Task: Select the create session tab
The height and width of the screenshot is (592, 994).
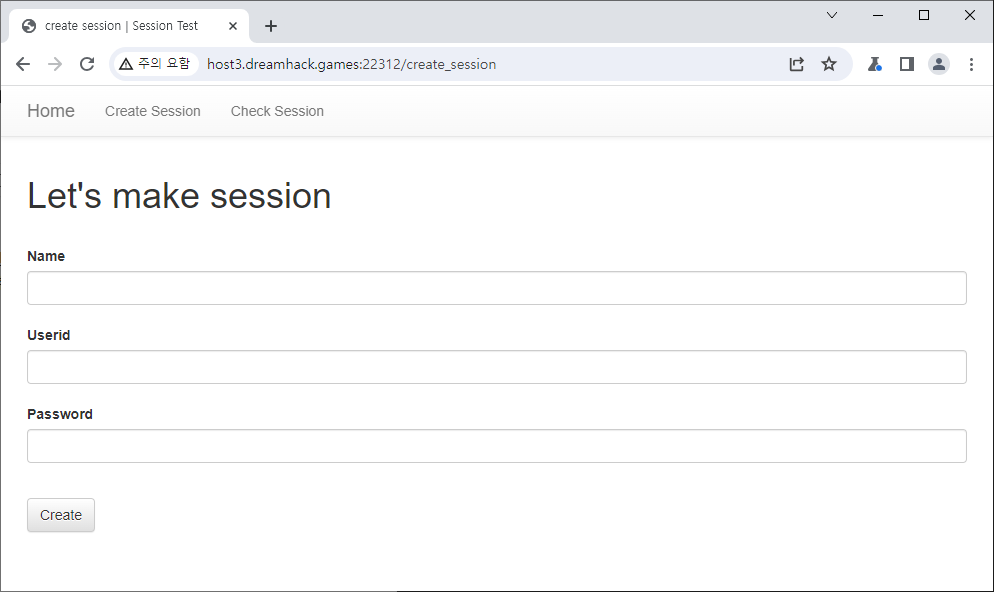Action: [120, 26]
